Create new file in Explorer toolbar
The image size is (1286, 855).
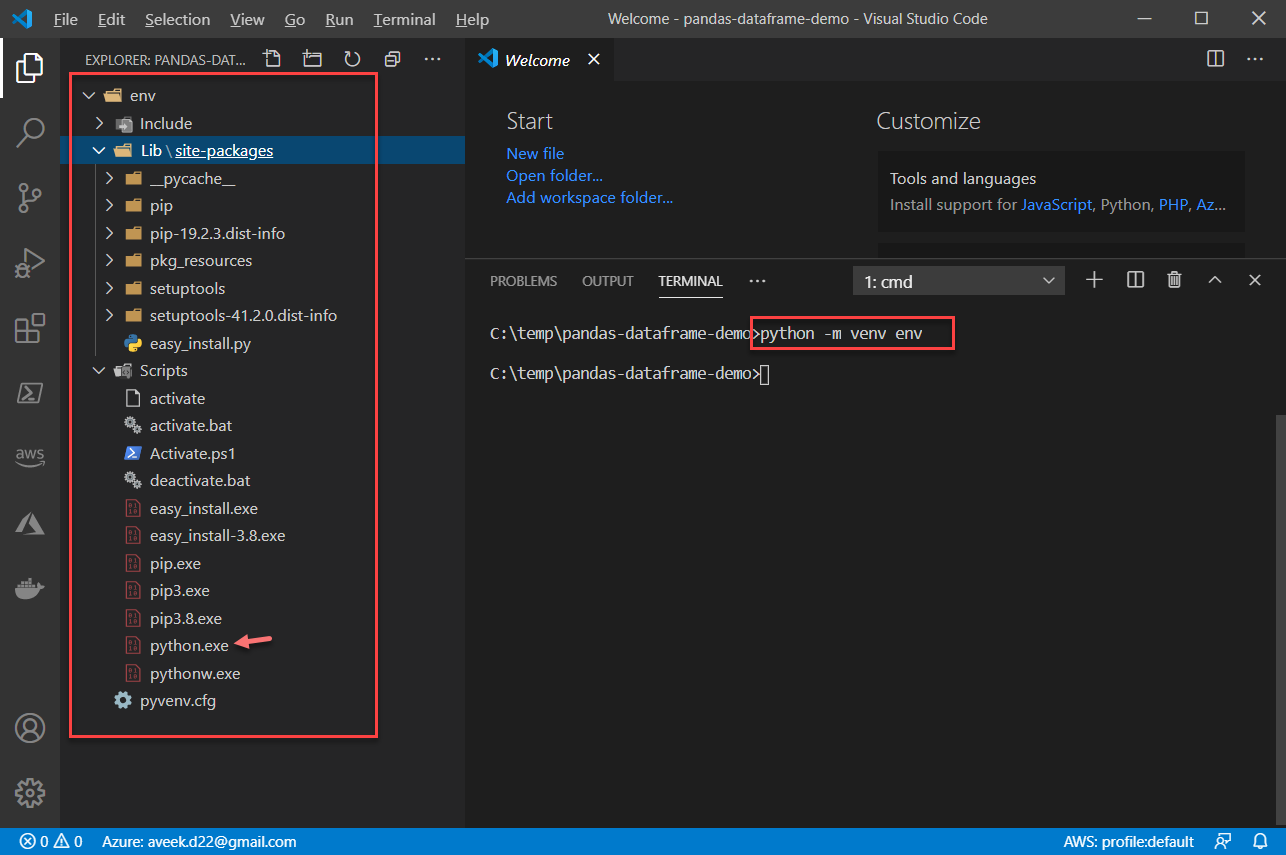pyautogui.click(x=272, y=59)
